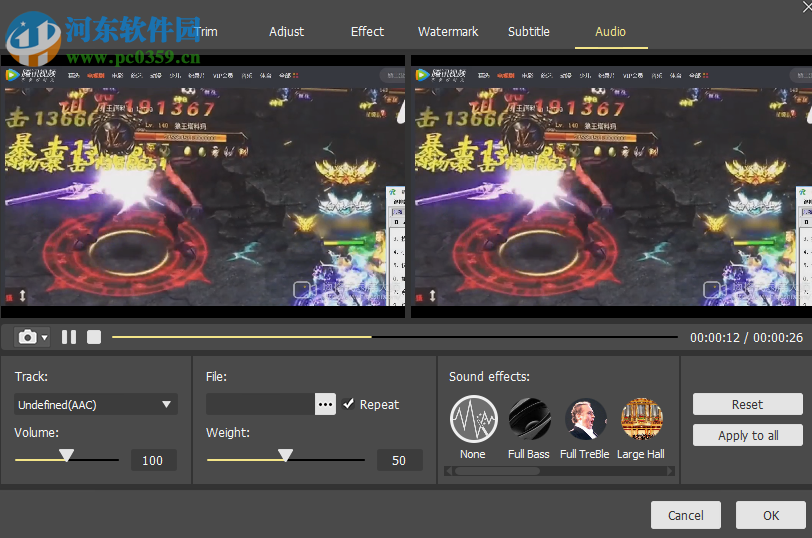Click the Weight value field showing 50
The height and width of the screenshot is (538, 812).
point(399,460)
